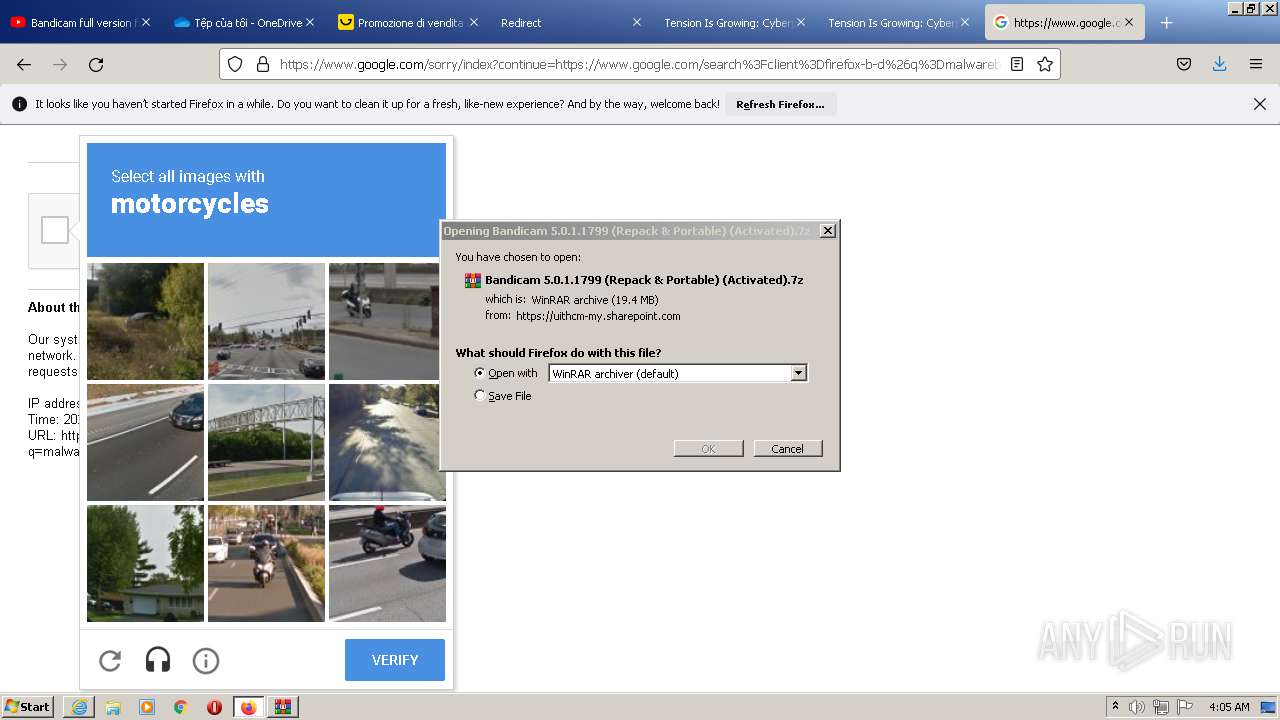Open a new tab with plus button
Image resolution: width=1280 pixels, height=720 pixels.
[1166, 22]
